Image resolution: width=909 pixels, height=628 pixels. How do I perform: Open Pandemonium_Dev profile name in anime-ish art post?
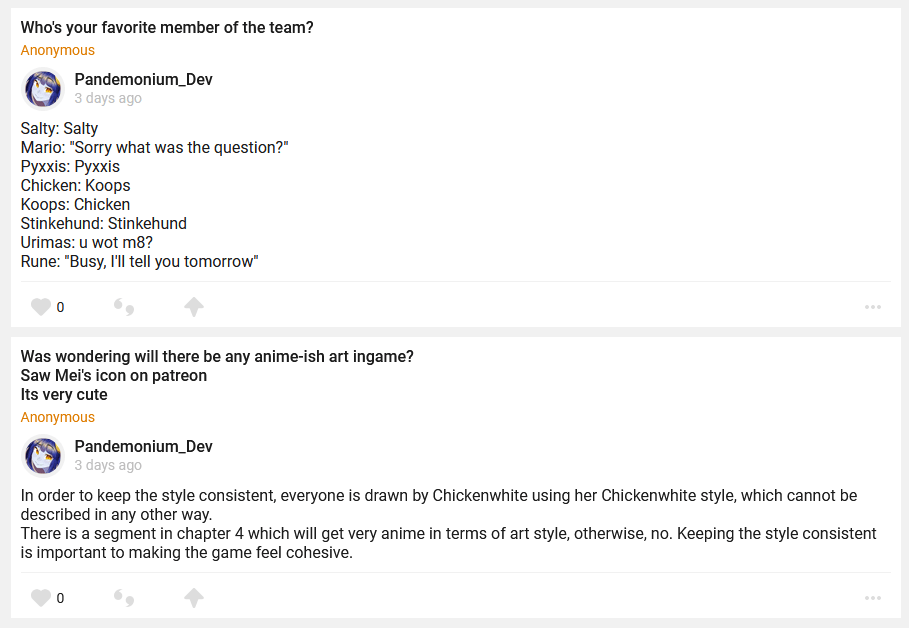click(x=143, y=447)
